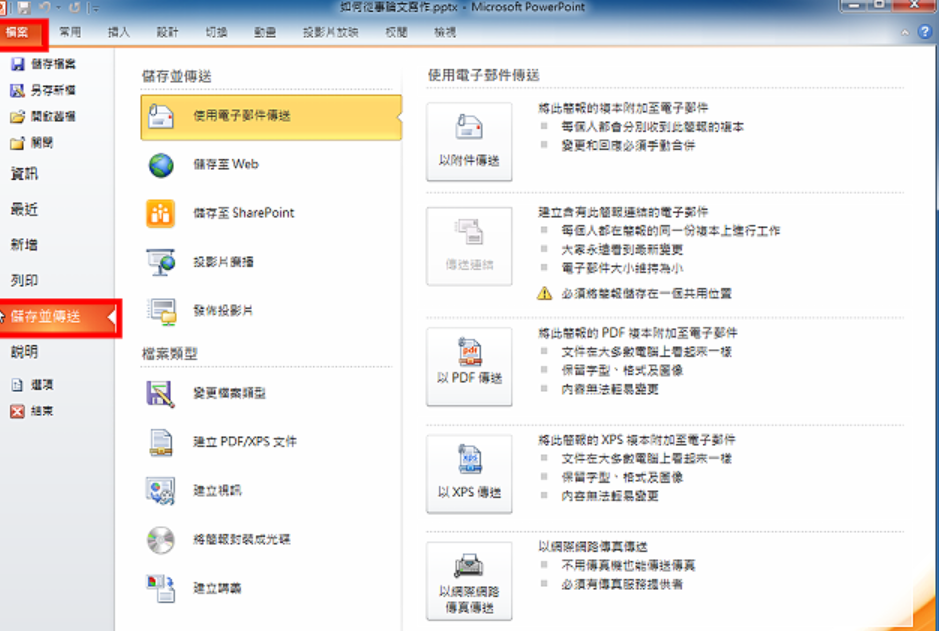Screen dimensions: 939x631
Task: Select 將簡報封裝成光碟 CD option
Action: [x=271, y=539]
